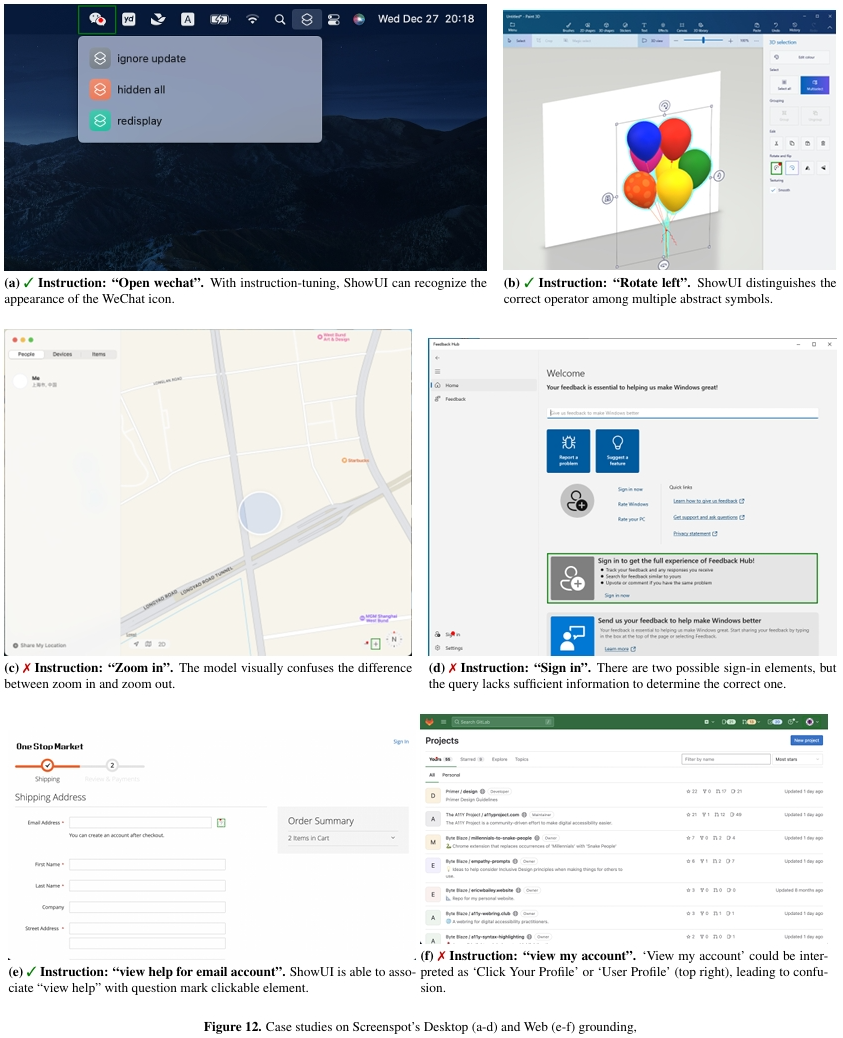Collapse the Paint 3D ribbon chevron
The height and width of the screenshot is (1038, 843).
tap(830, 27)
